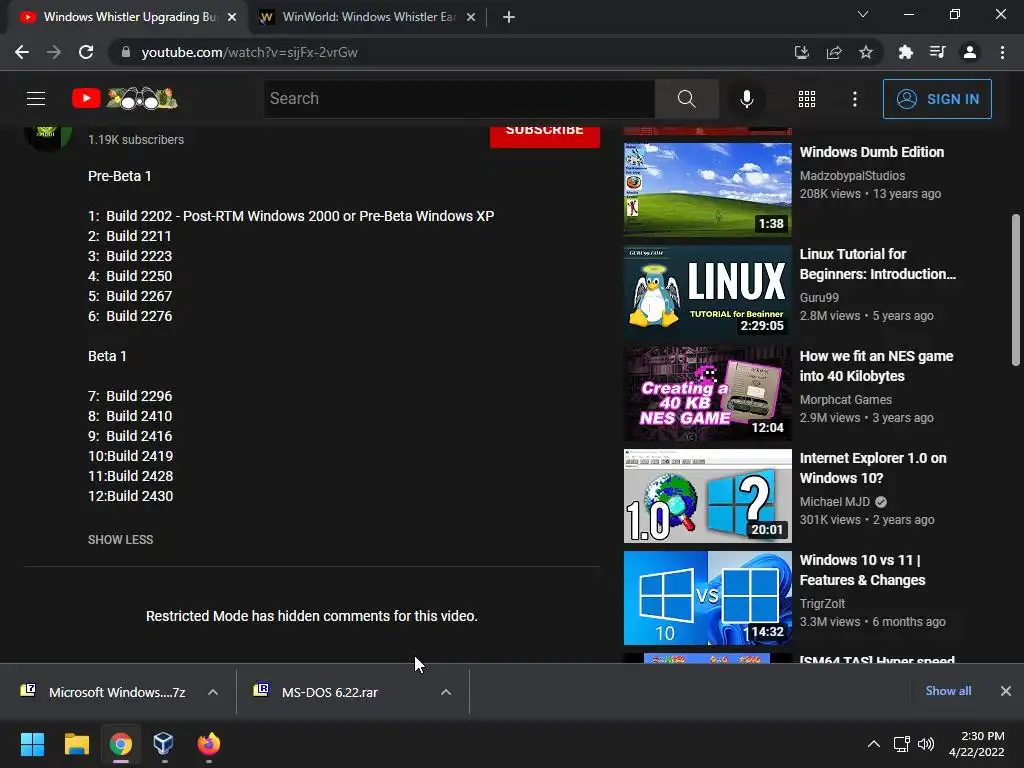Open the Windows Start menu
Image resolution: width=1024 pixels, height=768 pixels.
[x=32, y=744]
